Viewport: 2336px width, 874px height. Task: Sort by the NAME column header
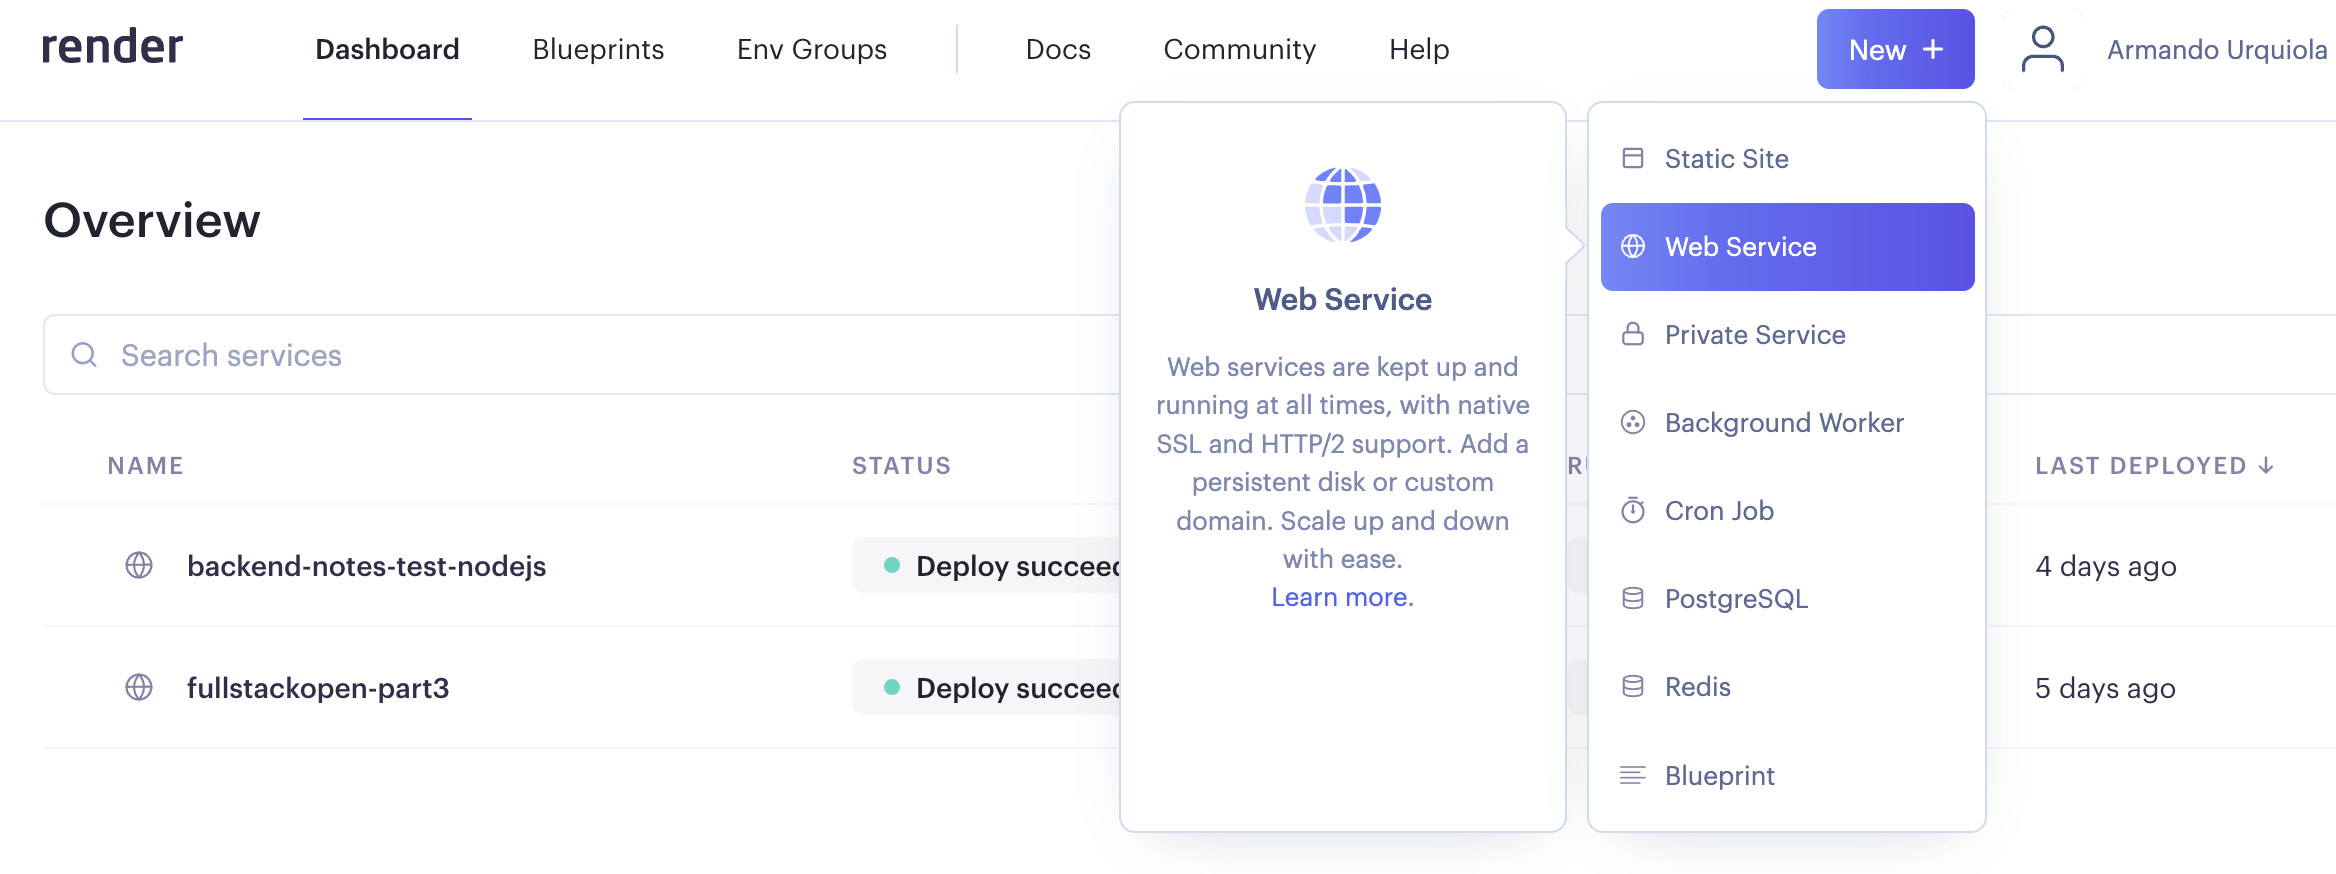(145, 466)
